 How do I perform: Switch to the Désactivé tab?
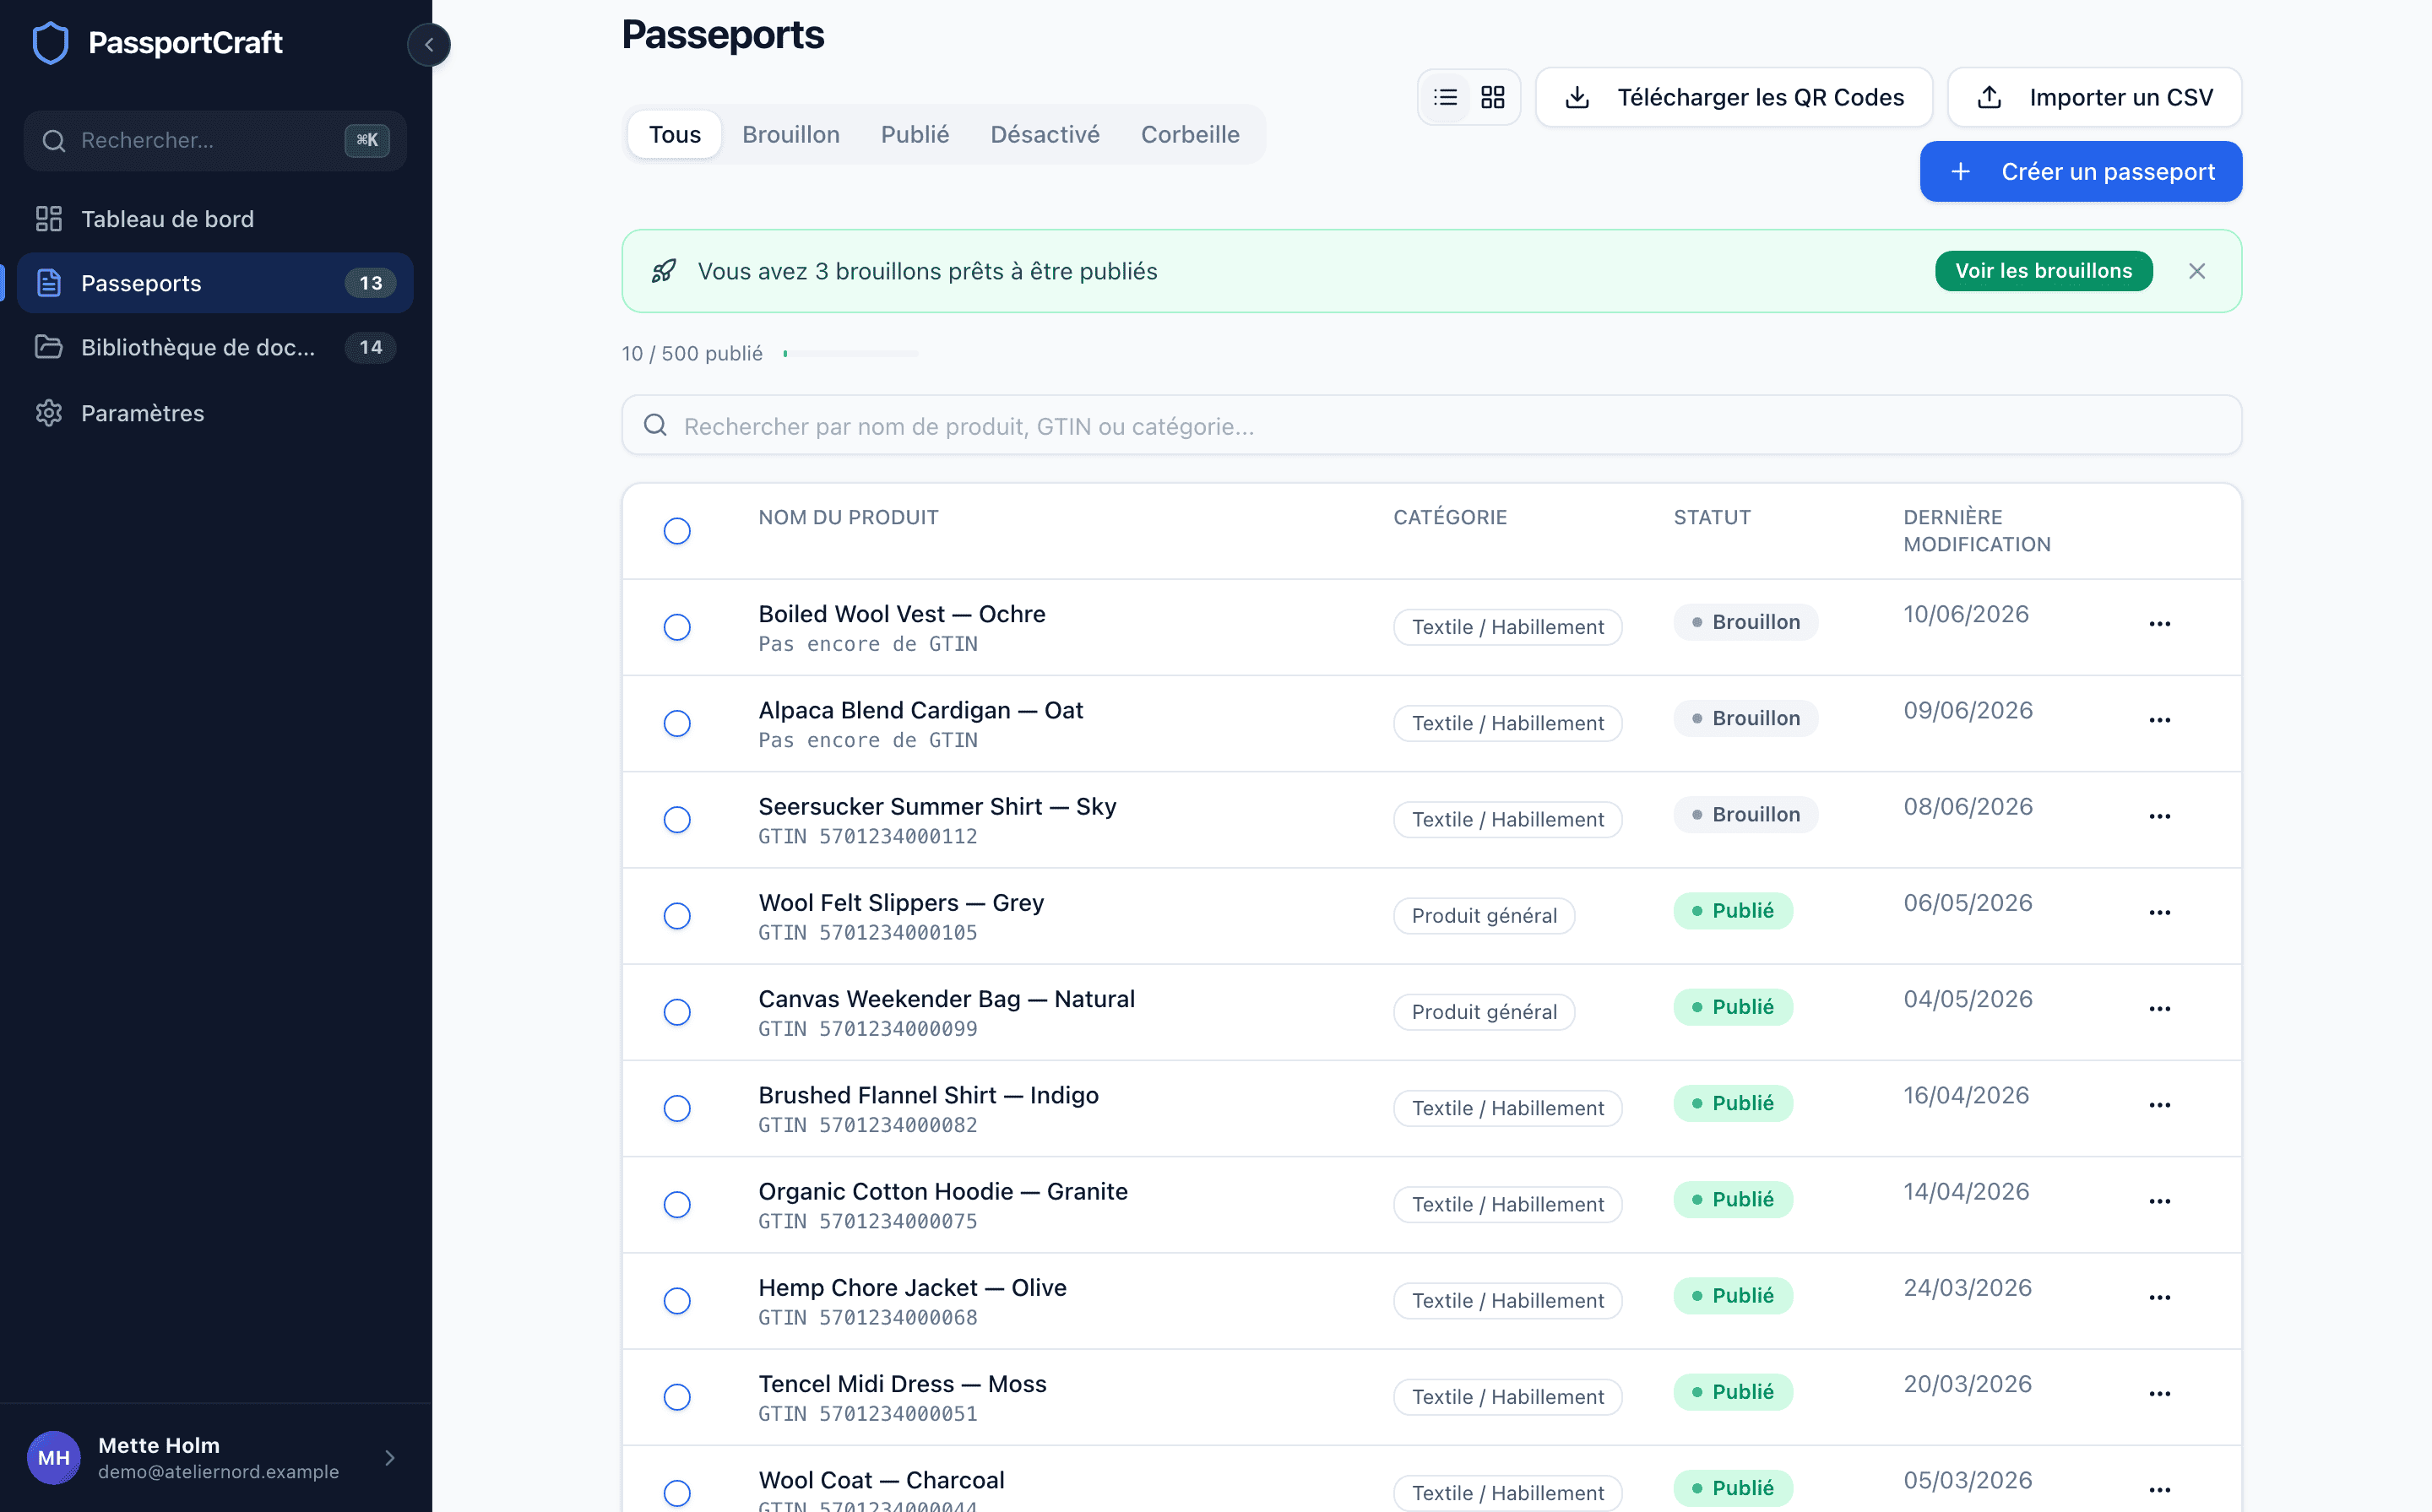coord(1045,135)
